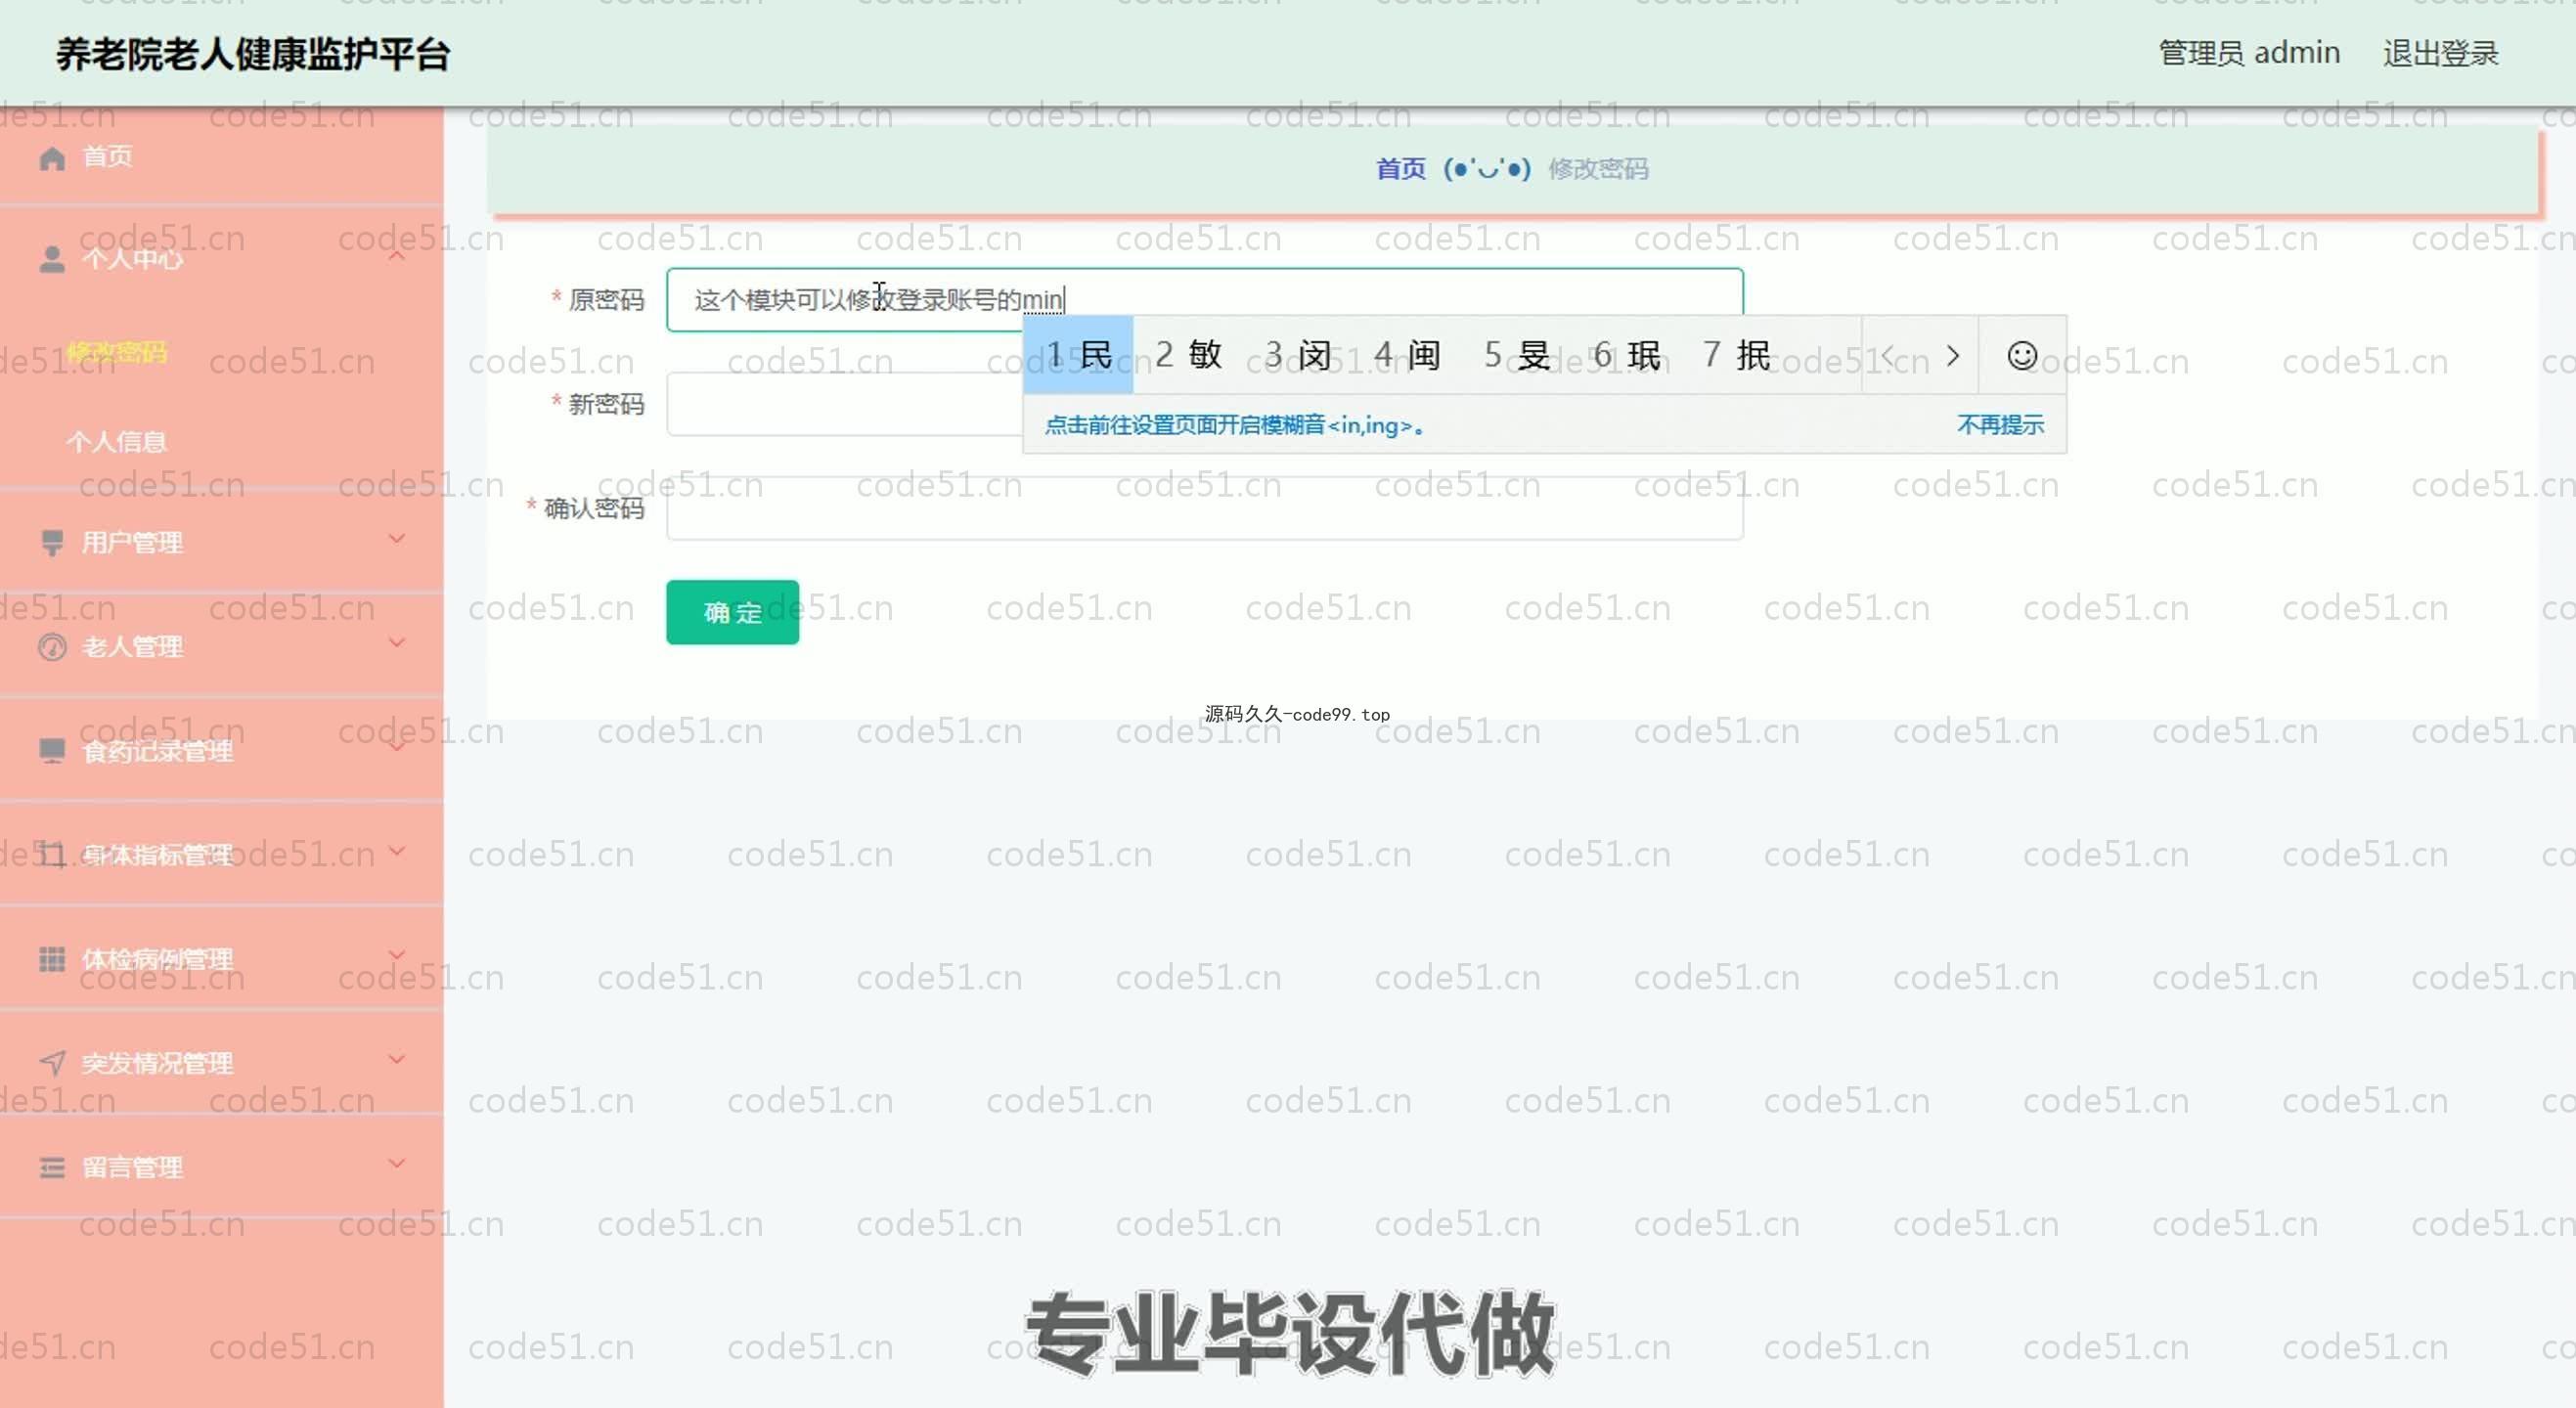This screenshot has height=1408, width=2576.
Task: Select 修改密码 submenu item
Action: pos(117,352)
